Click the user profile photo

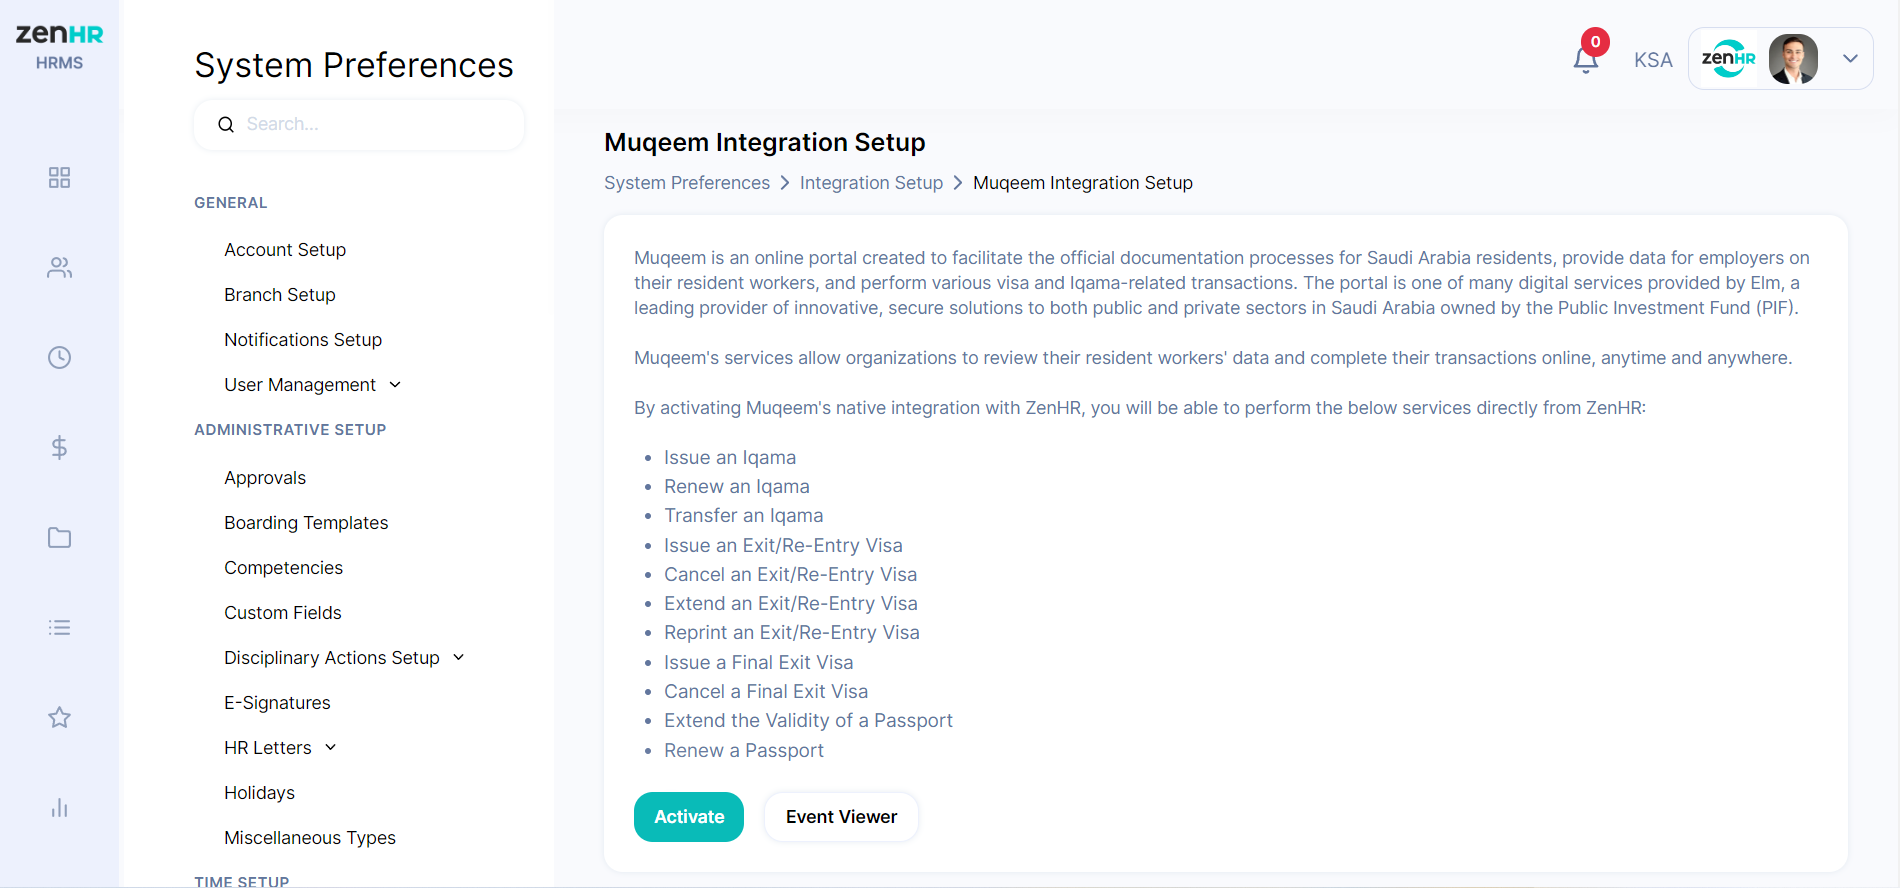click(1793, 59)
